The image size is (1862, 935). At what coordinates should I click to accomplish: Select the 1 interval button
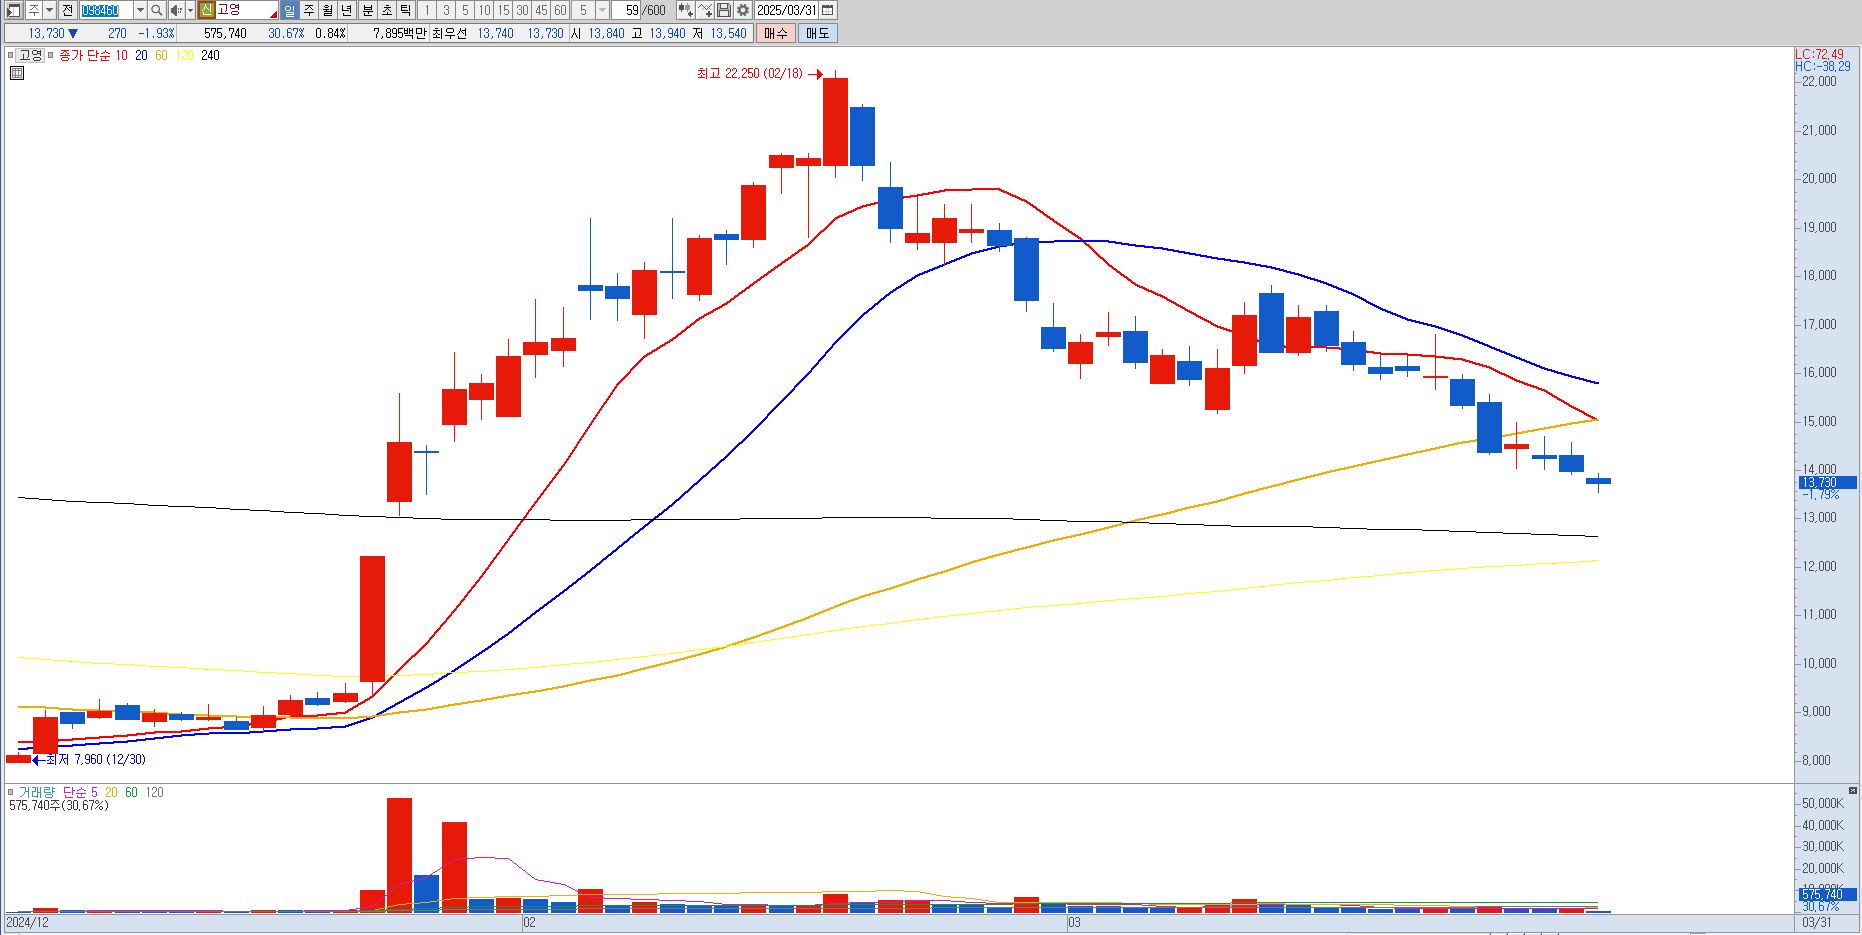click(427, 10)
